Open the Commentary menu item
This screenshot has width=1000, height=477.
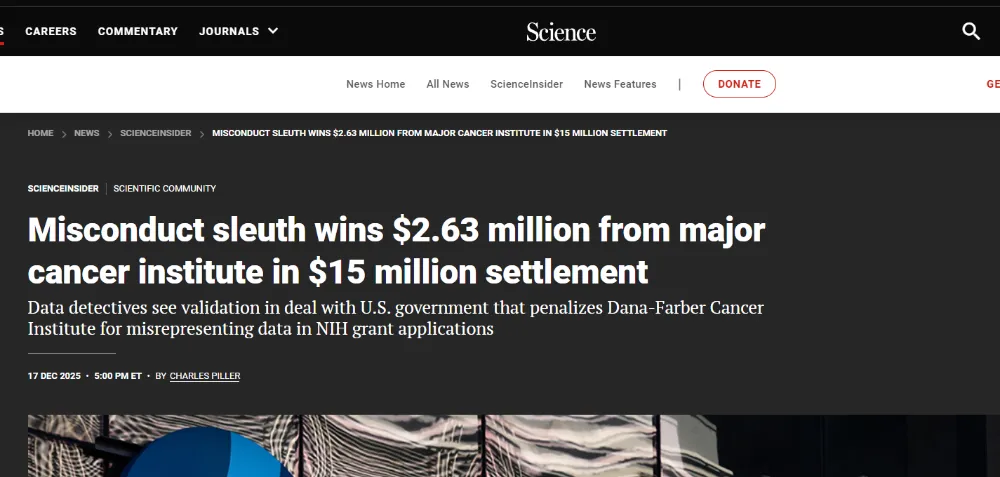pos(138,31)
